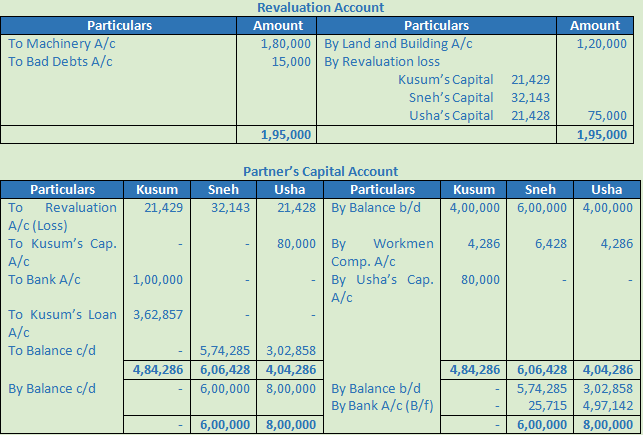Screen dimensions: 643x435
Task: Click the revaluation loss total 75,000
Action: pyautogui.click(x=607, y=116)
